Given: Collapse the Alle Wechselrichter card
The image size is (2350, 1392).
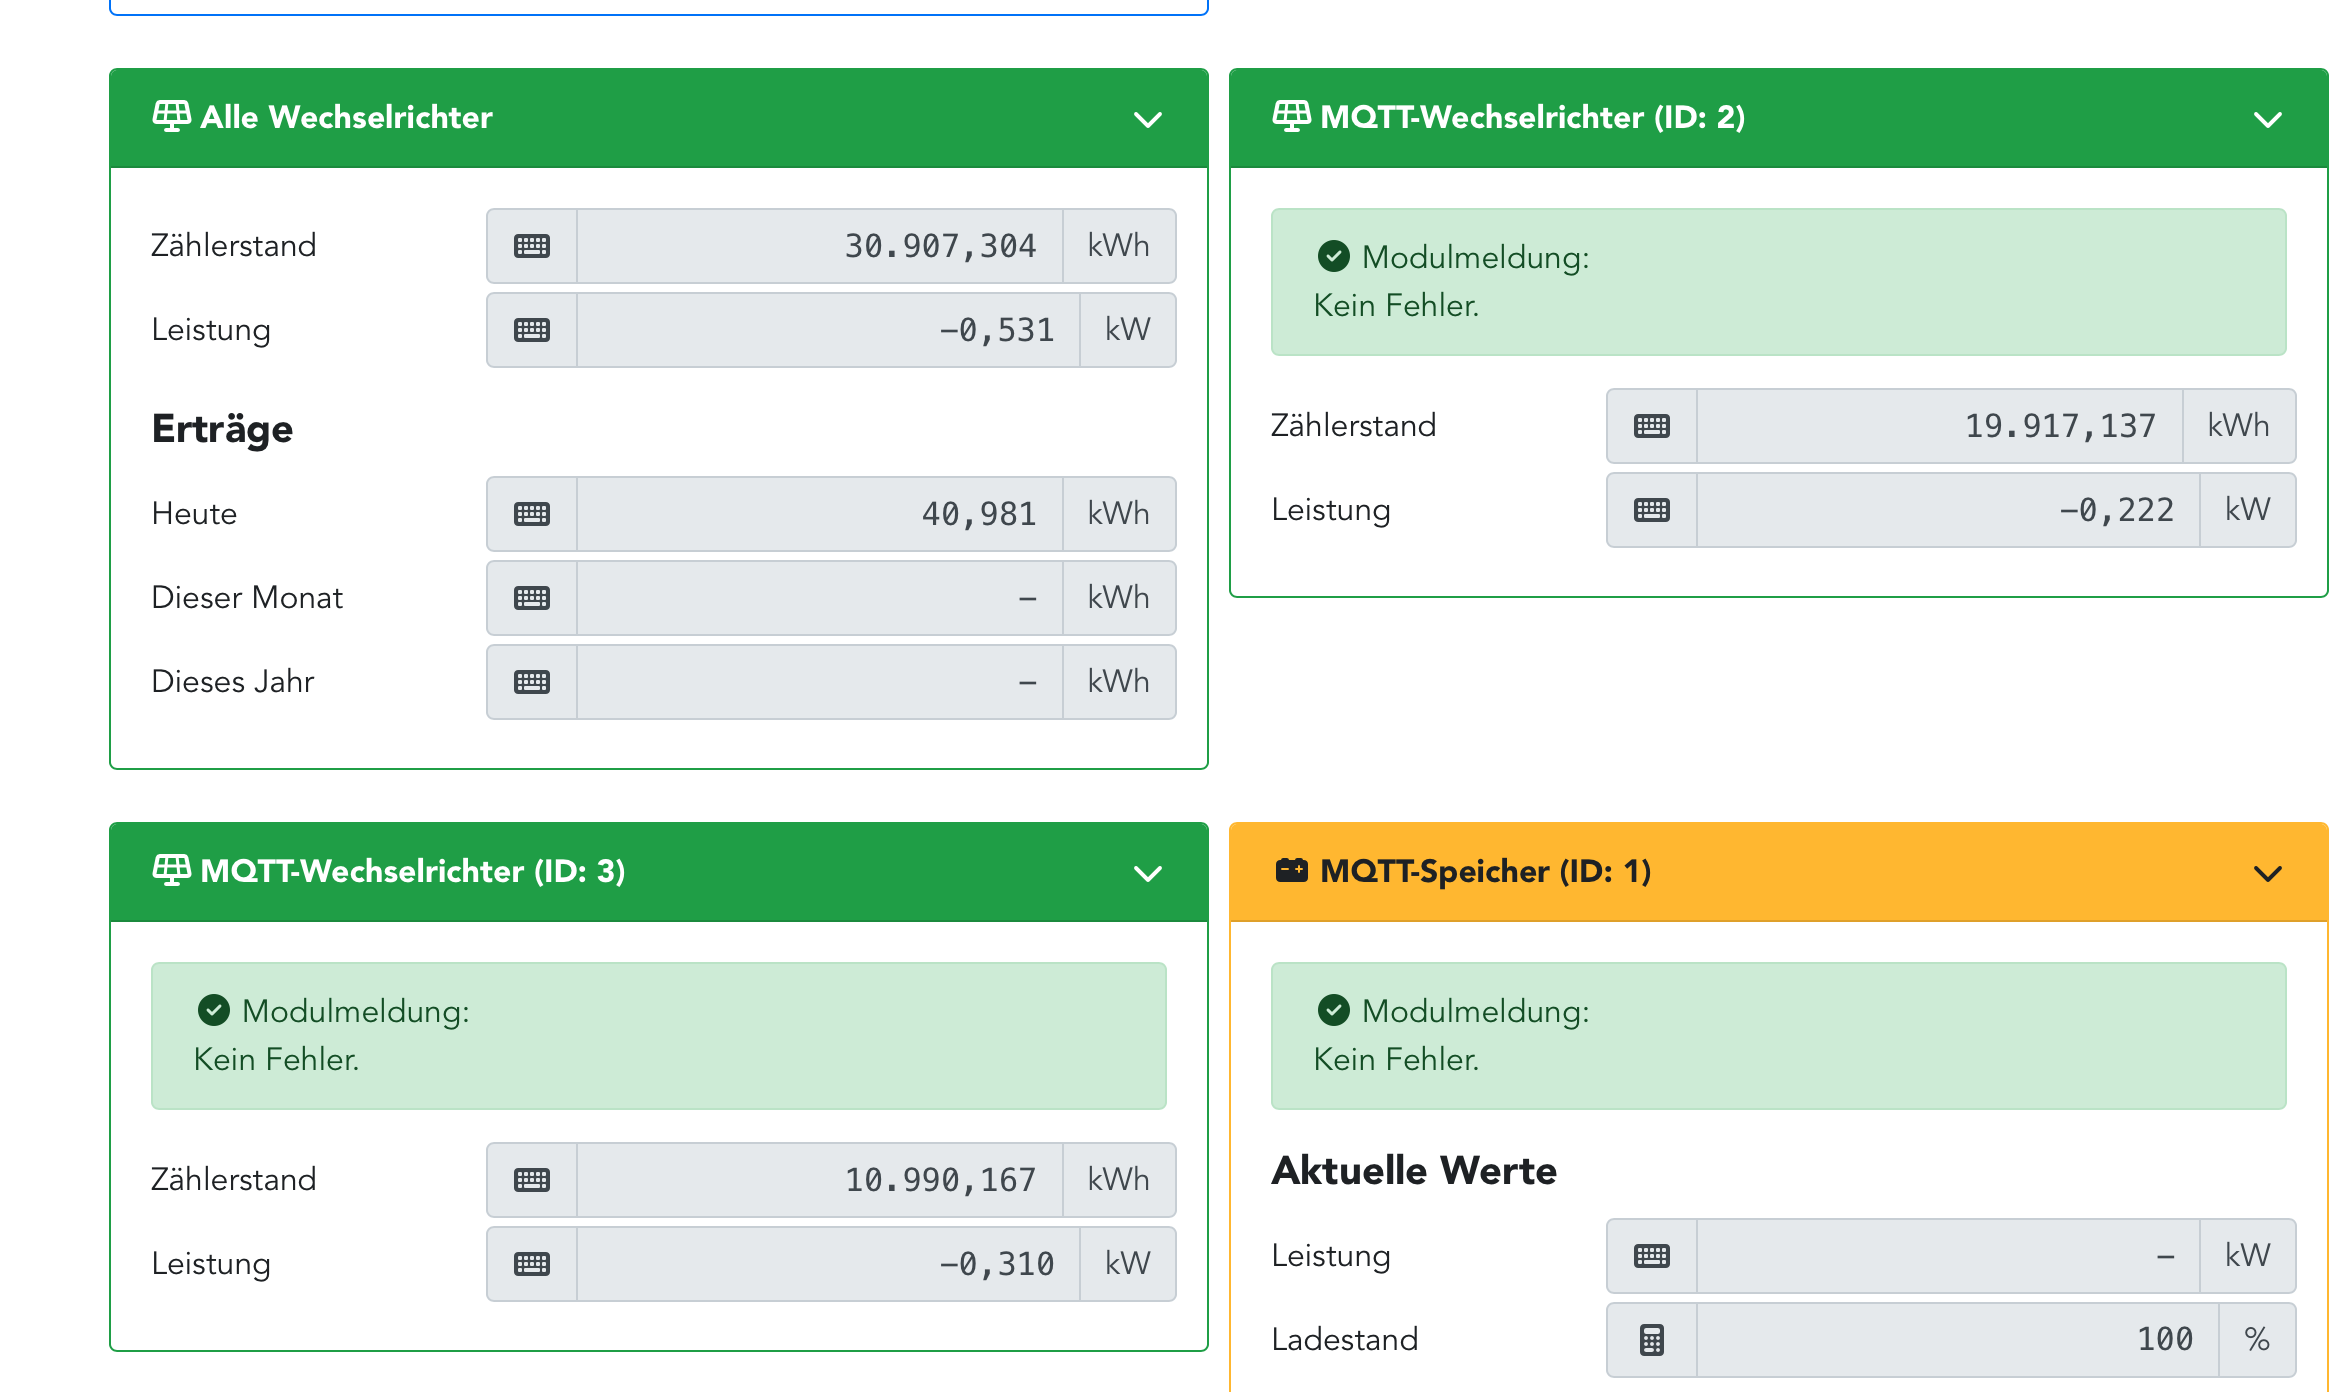Looking at the screenshot, I should [1147, 120].
